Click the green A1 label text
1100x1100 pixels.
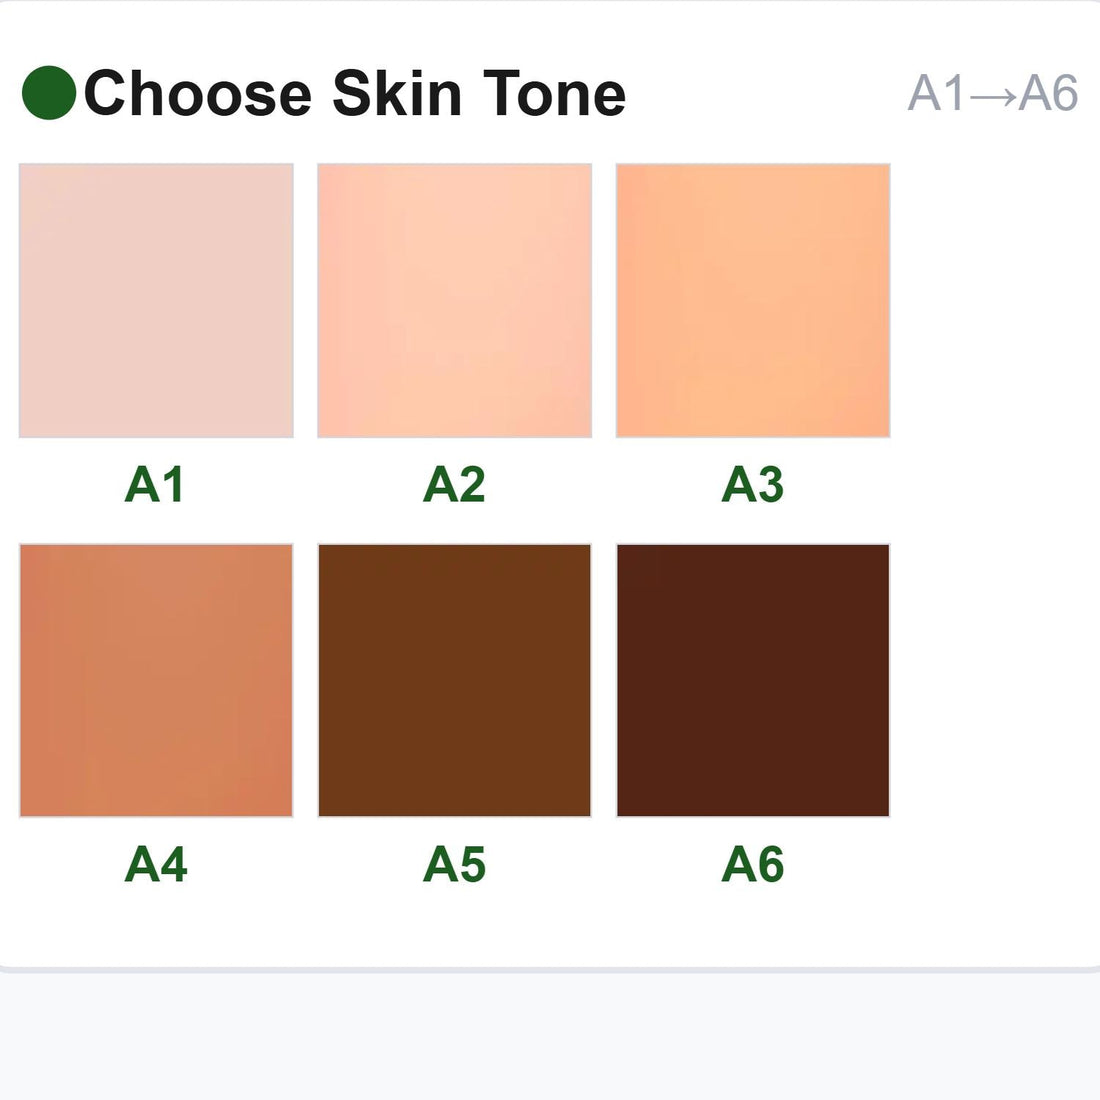[154, 484]
